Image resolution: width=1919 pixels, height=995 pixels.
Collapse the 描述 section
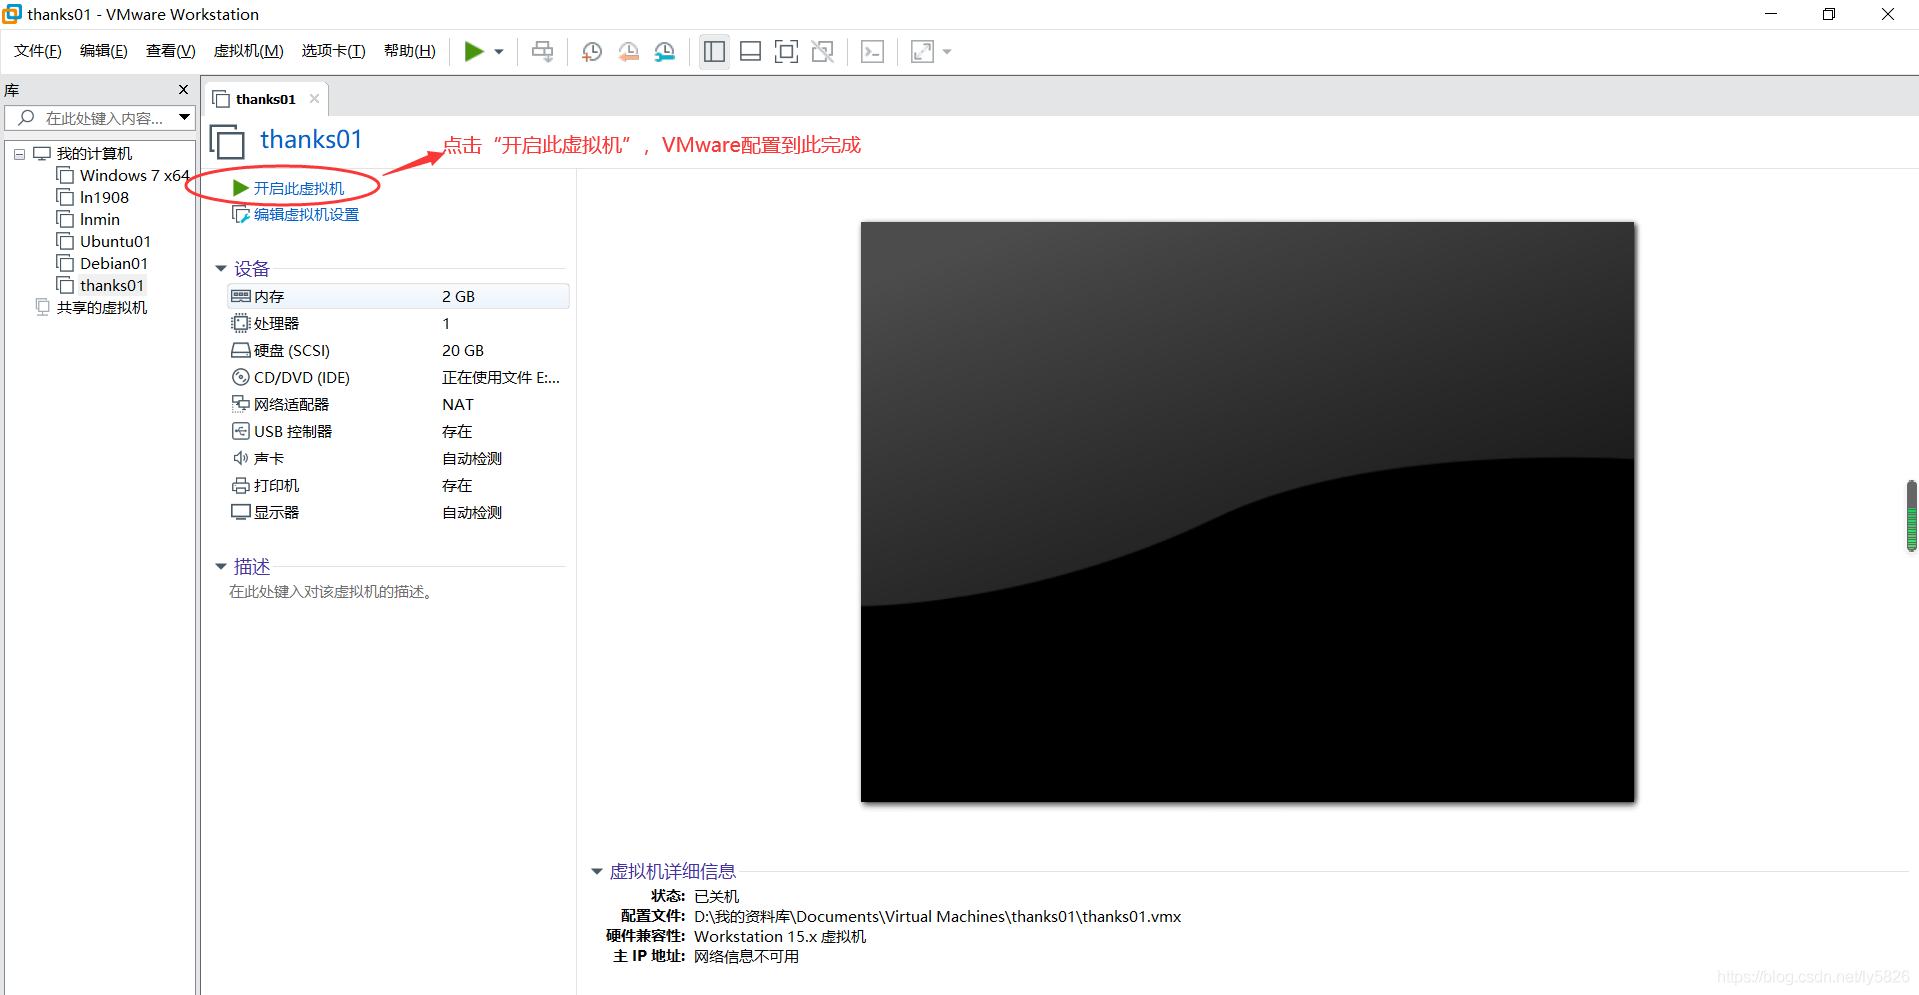[221, 567]
